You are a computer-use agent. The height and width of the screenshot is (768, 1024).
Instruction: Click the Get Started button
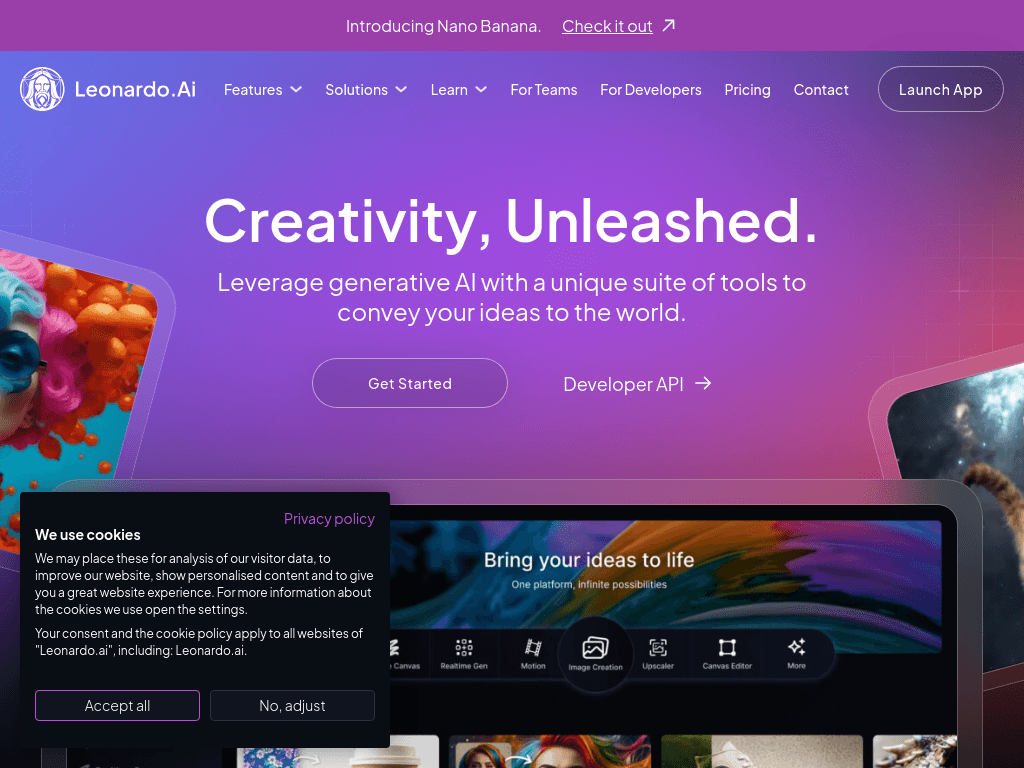pos(409,383)
